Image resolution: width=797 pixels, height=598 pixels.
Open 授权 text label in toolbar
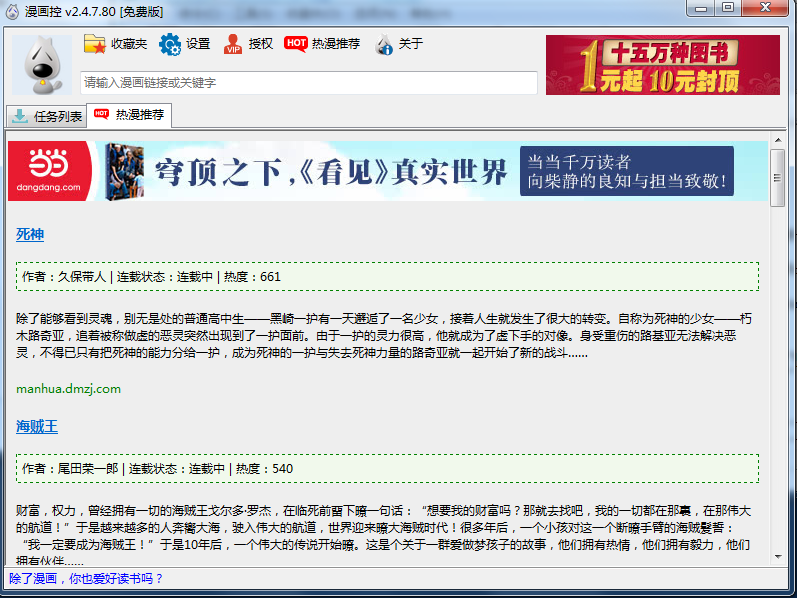[x=261, y=44]
